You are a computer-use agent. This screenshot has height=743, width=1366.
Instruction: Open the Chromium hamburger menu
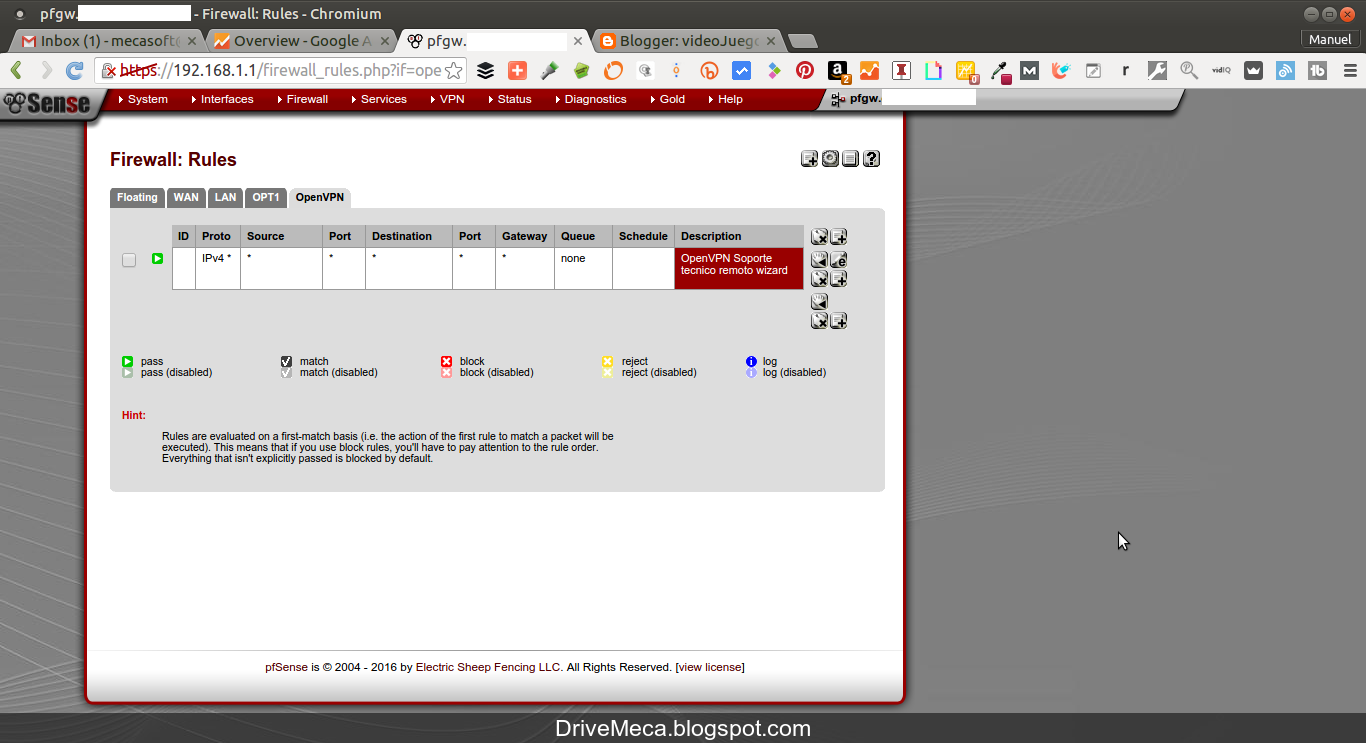[1350, 70]
